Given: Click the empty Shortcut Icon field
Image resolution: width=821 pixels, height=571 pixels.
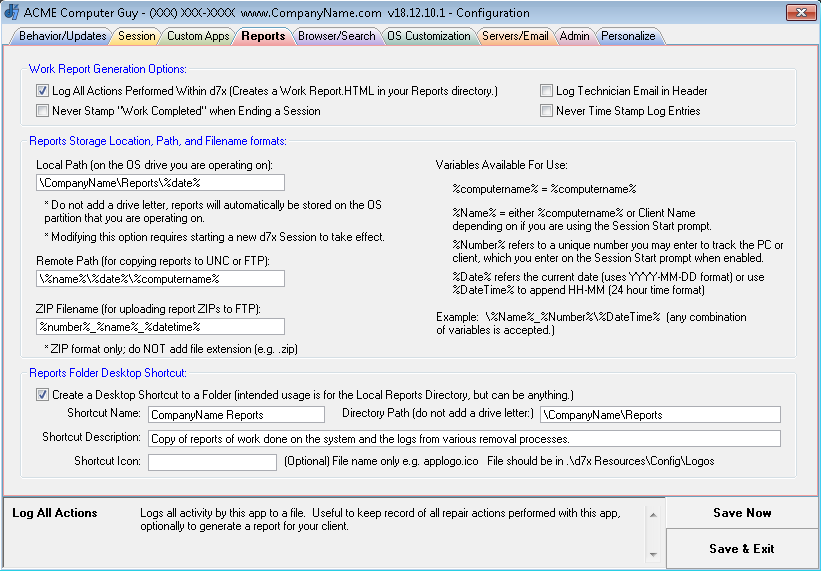Looking at the screenshot, I should (x=212, y=462).
